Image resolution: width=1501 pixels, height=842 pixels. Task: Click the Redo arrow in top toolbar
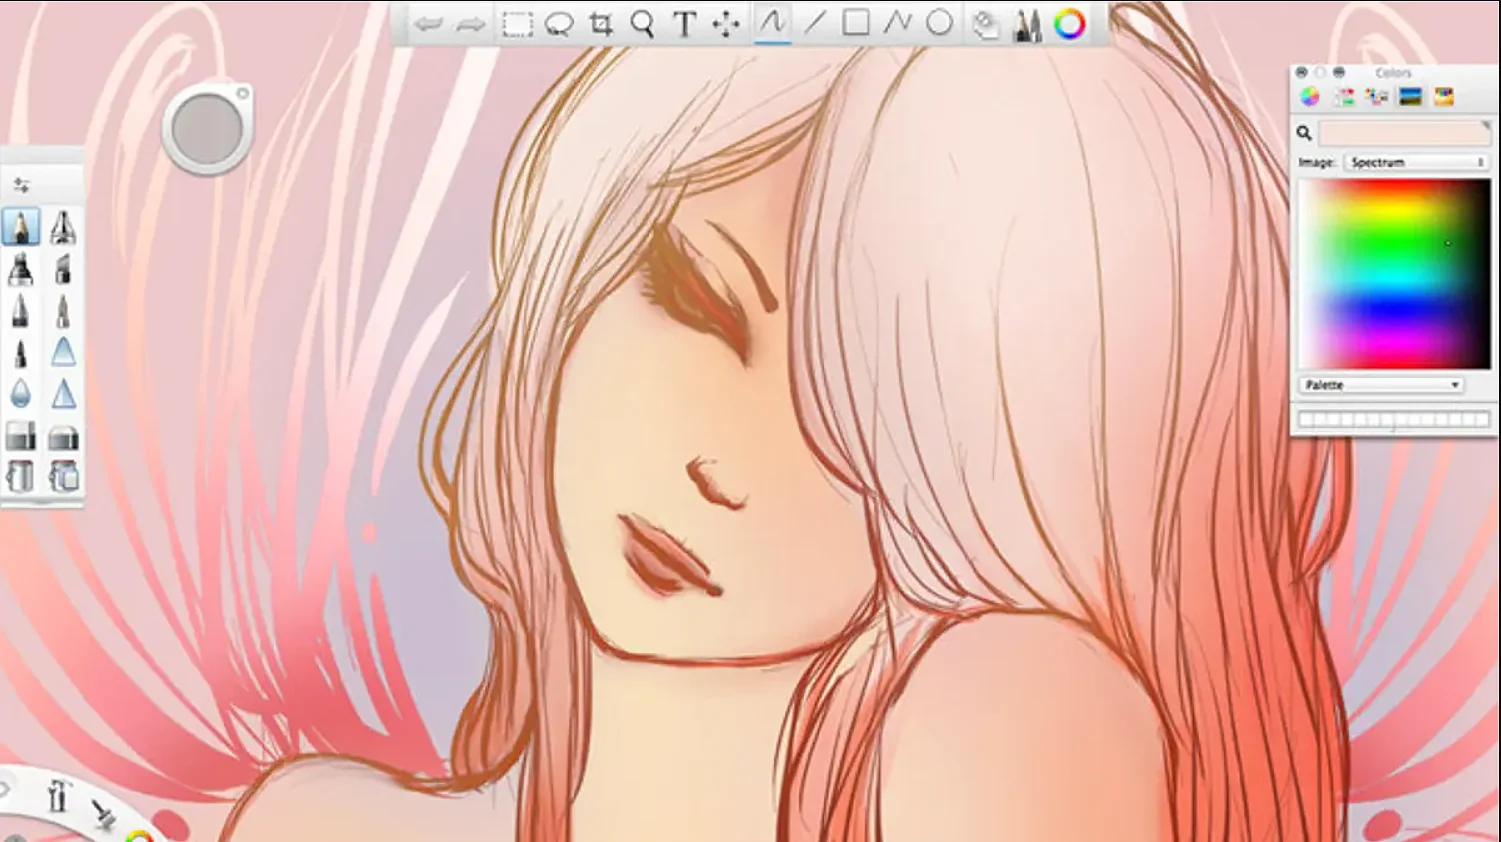pos(470,24)
